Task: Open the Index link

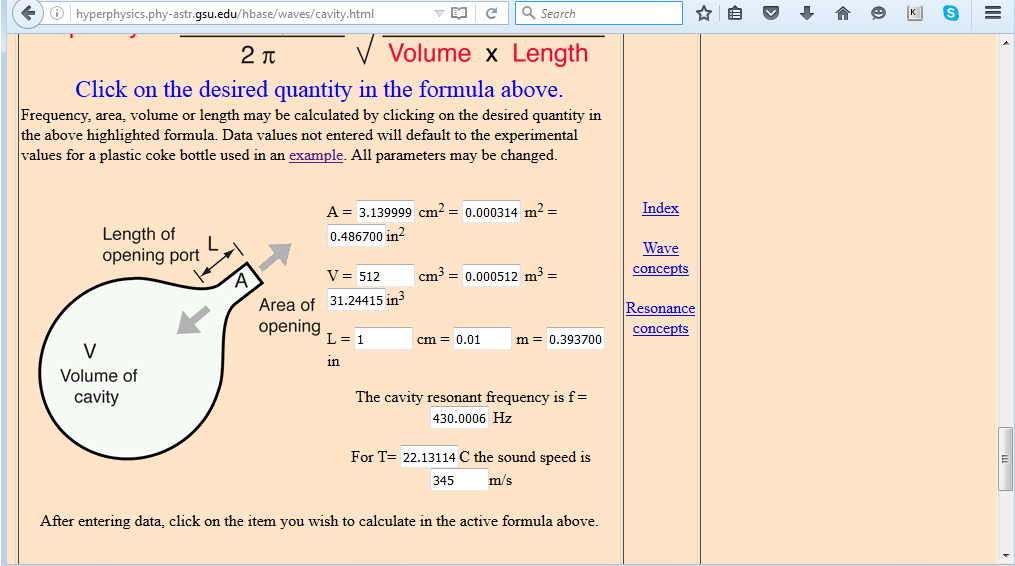Action: pyautogui.click(x=660, y=208)
